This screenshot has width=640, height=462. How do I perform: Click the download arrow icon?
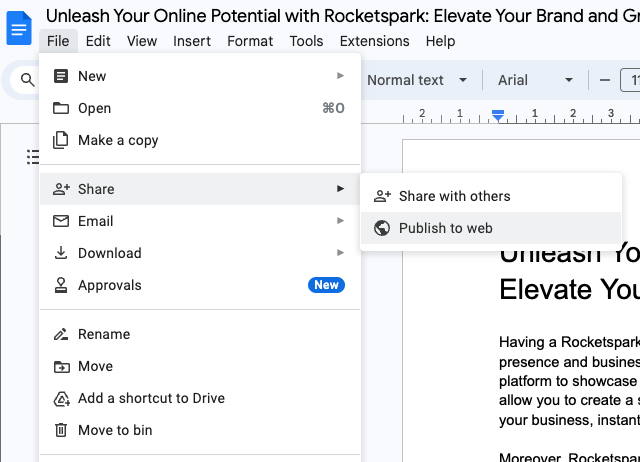pos(61,253)
